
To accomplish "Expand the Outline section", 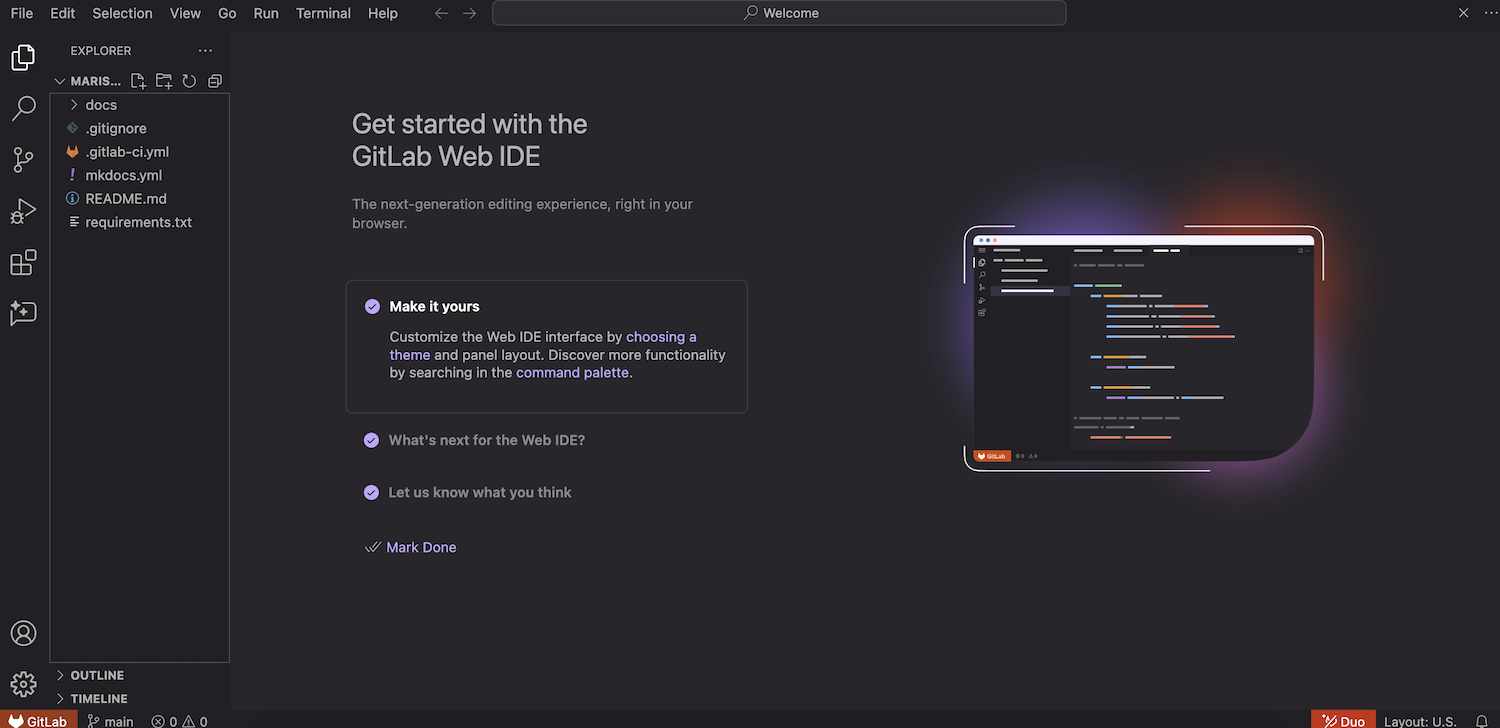I will coord(96,675).
